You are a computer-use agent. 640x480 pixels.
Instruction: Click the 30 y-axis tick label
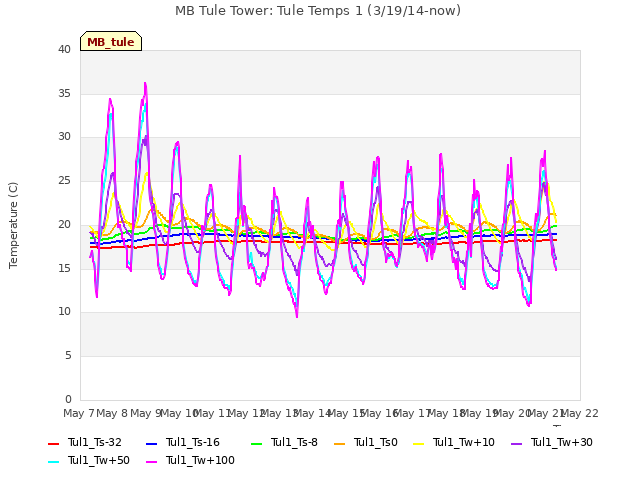pyautogui.click(x=64, y=137)
